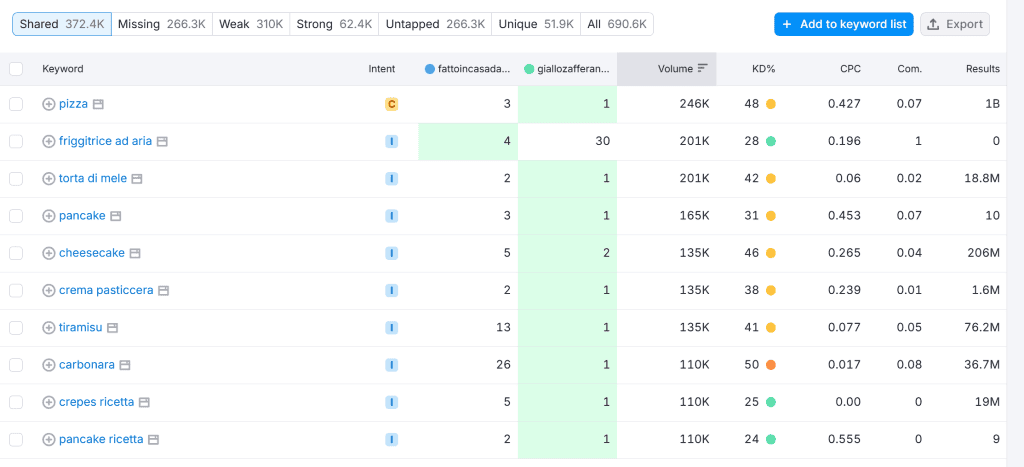Open SERP view icon for tiramisu
1024x467 pixels.
click(112, 327)
